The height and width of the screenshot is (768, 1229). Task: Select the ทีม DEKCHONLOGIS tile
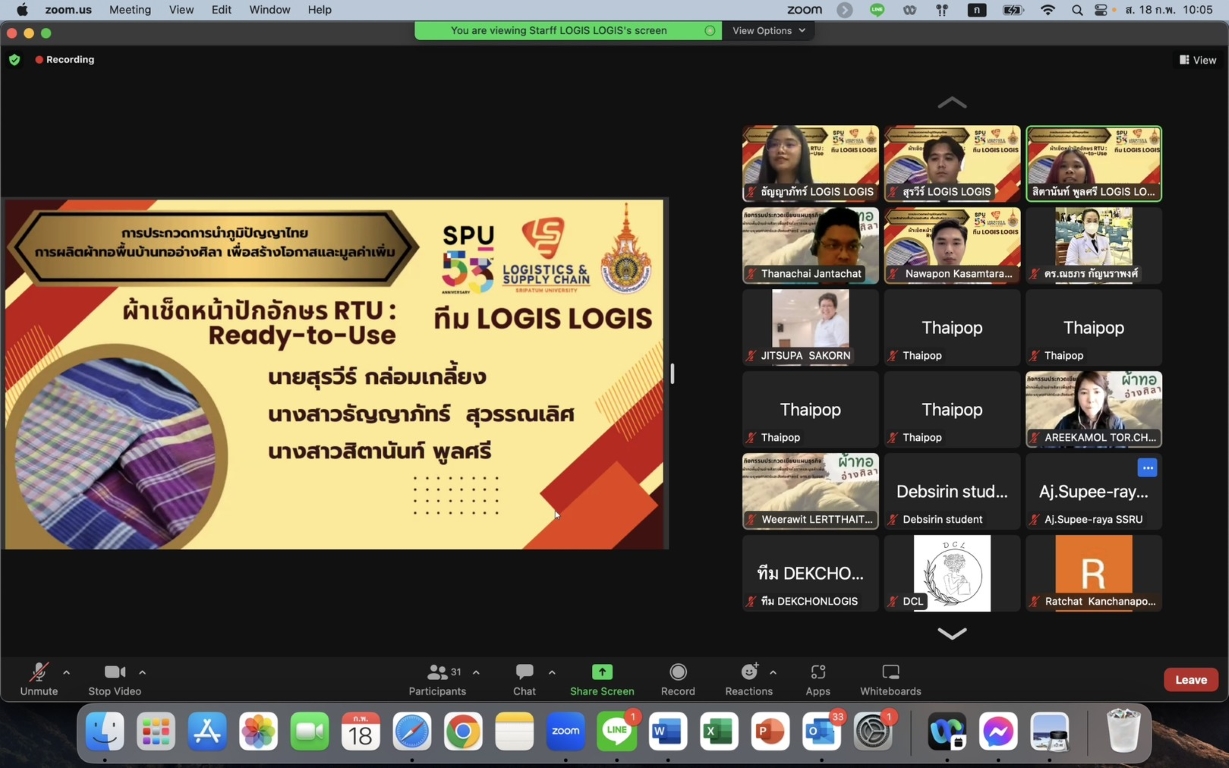click(x=810, y=574)
